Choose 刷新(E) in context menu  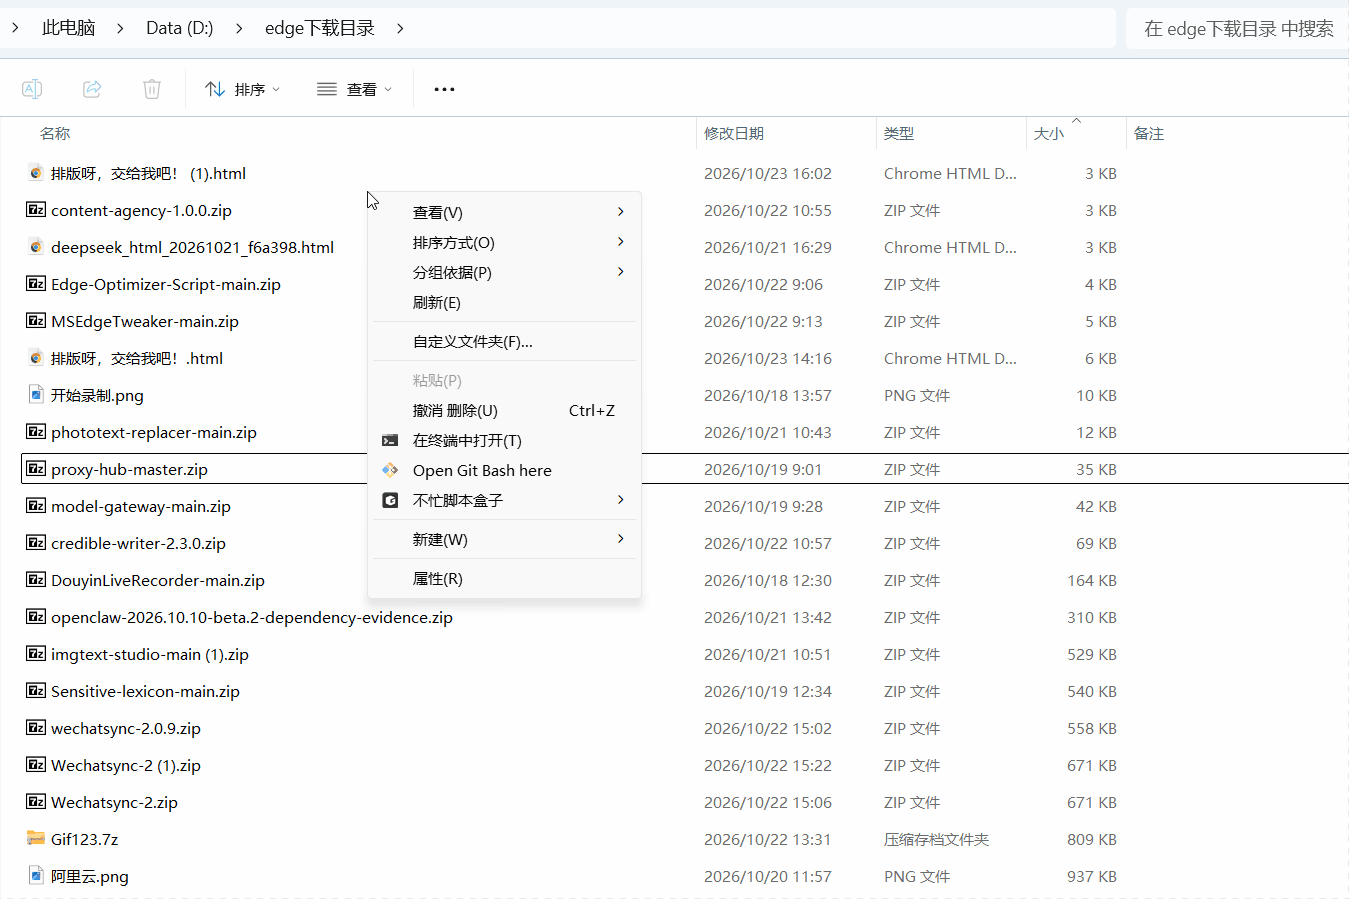pos(504,302)
